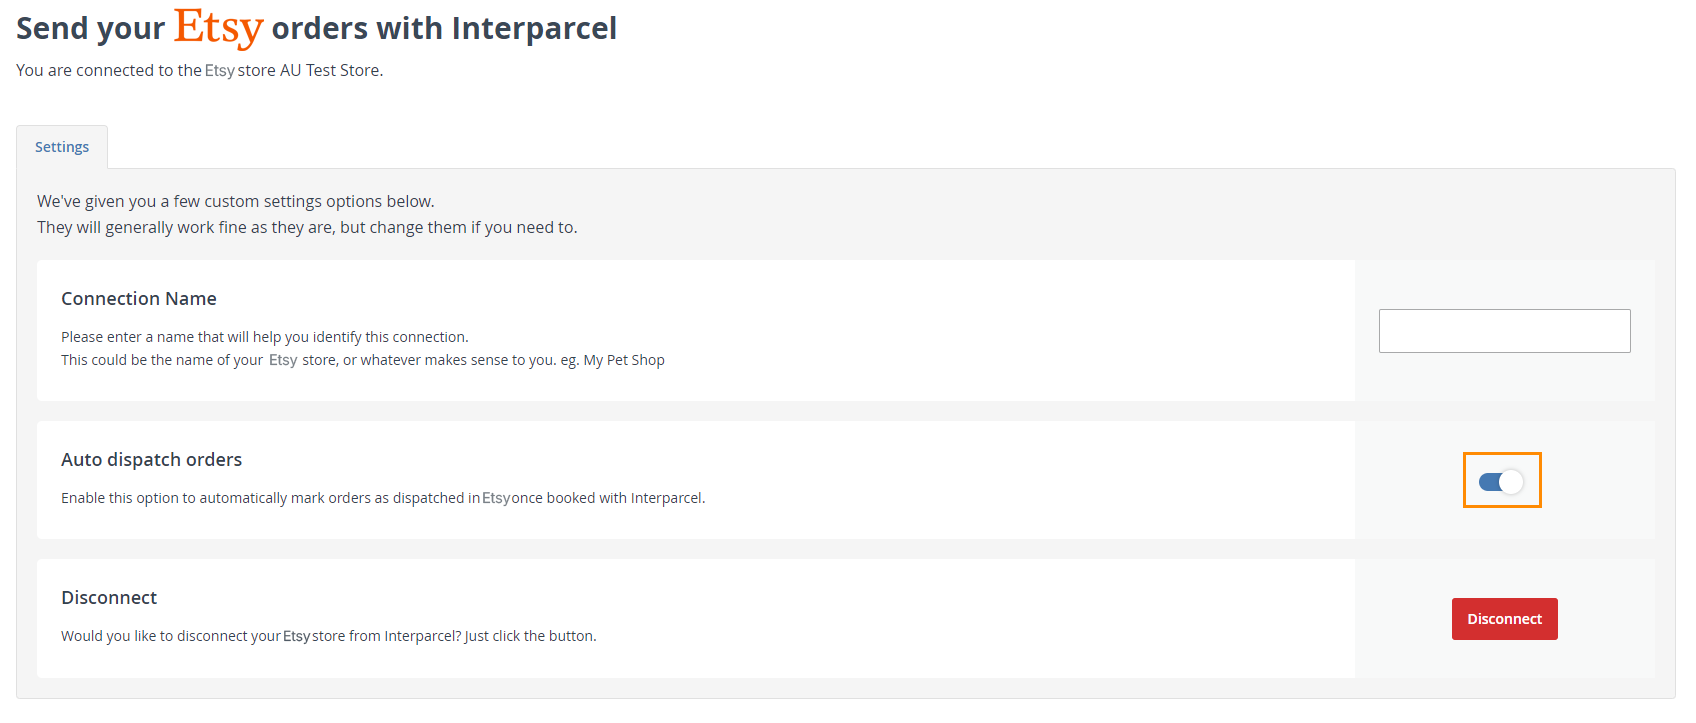The height and width of the screenshot is (723, 1696).
Task: Click the 'Connection Name' section heading
Action: point(139,299)
